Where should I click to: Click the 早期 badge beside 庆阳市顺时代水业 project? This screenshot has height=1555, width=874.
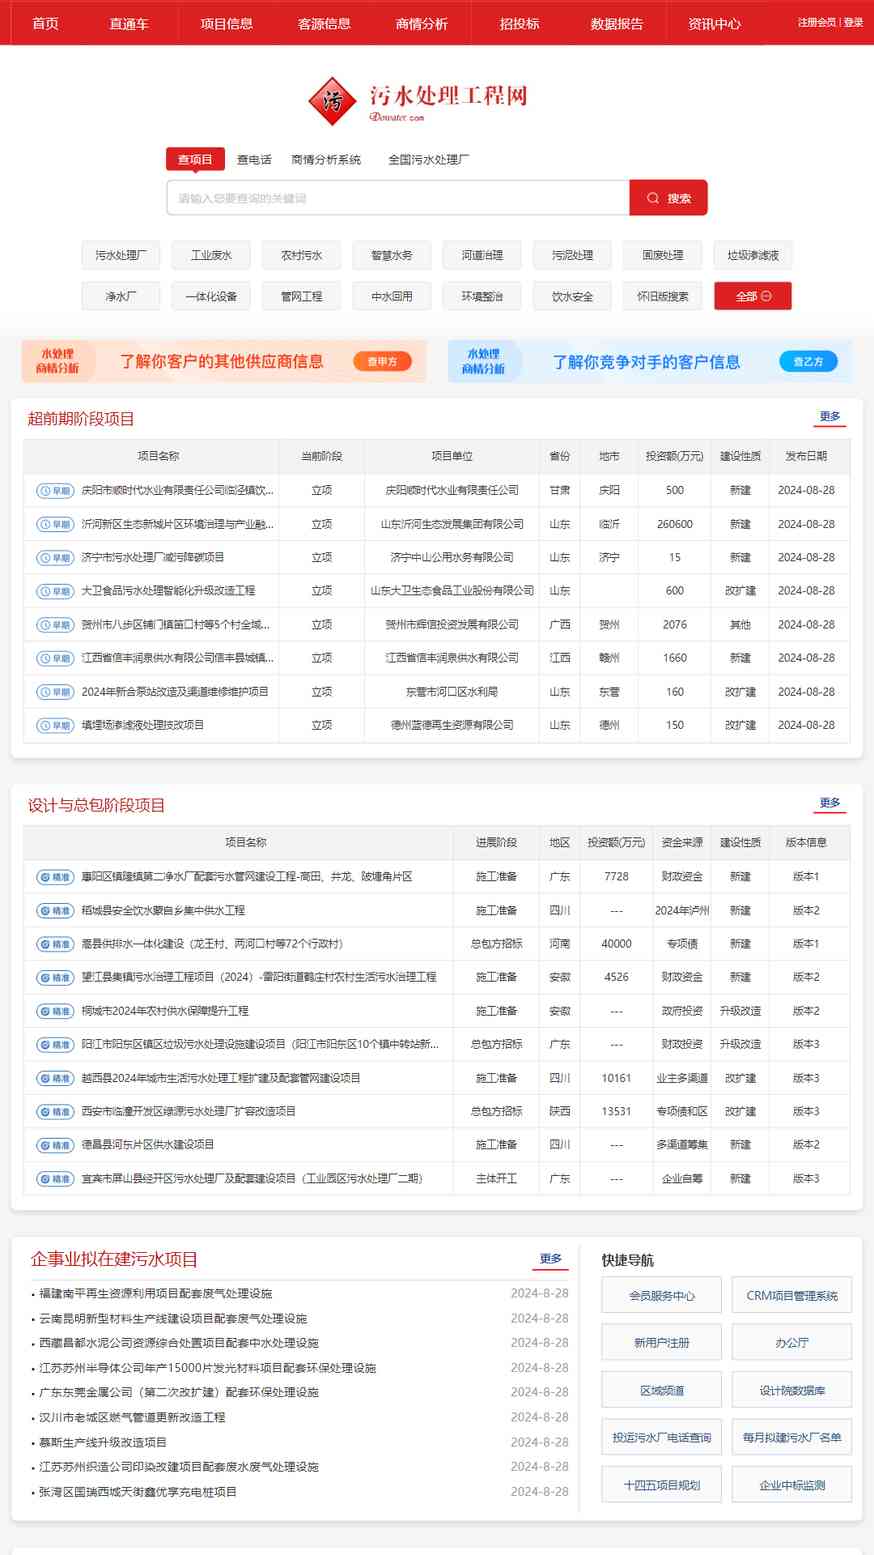tap(55, 491)
